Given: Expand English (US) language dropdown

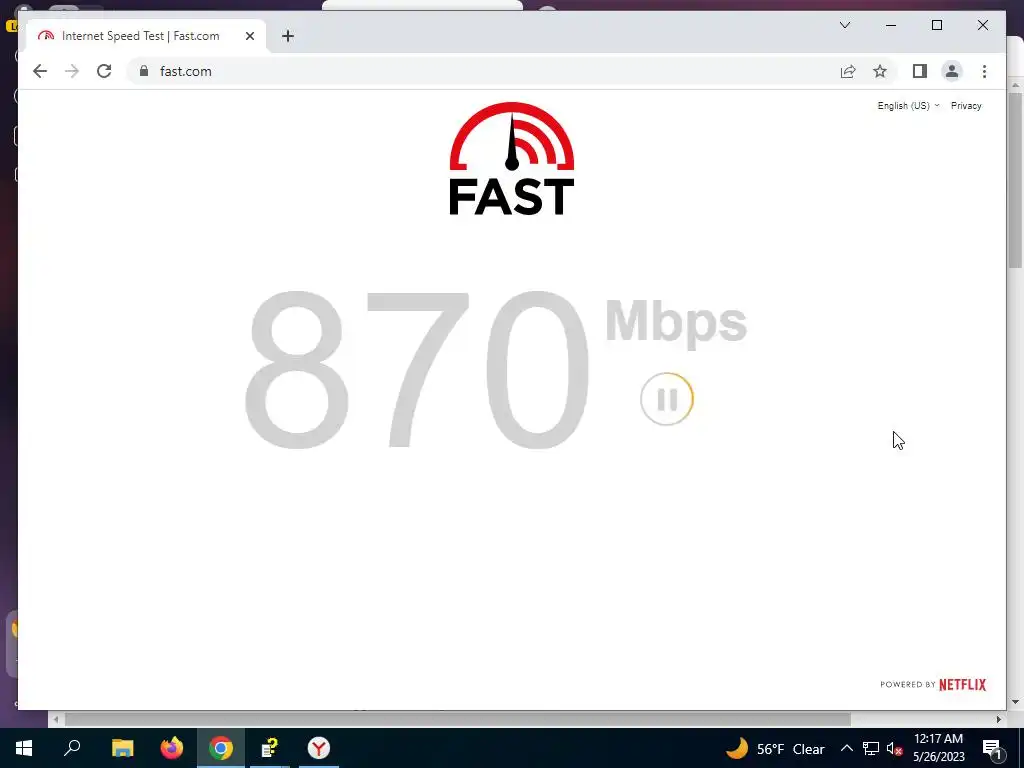Looking at the screenshot, I should [x=908, y=106].
